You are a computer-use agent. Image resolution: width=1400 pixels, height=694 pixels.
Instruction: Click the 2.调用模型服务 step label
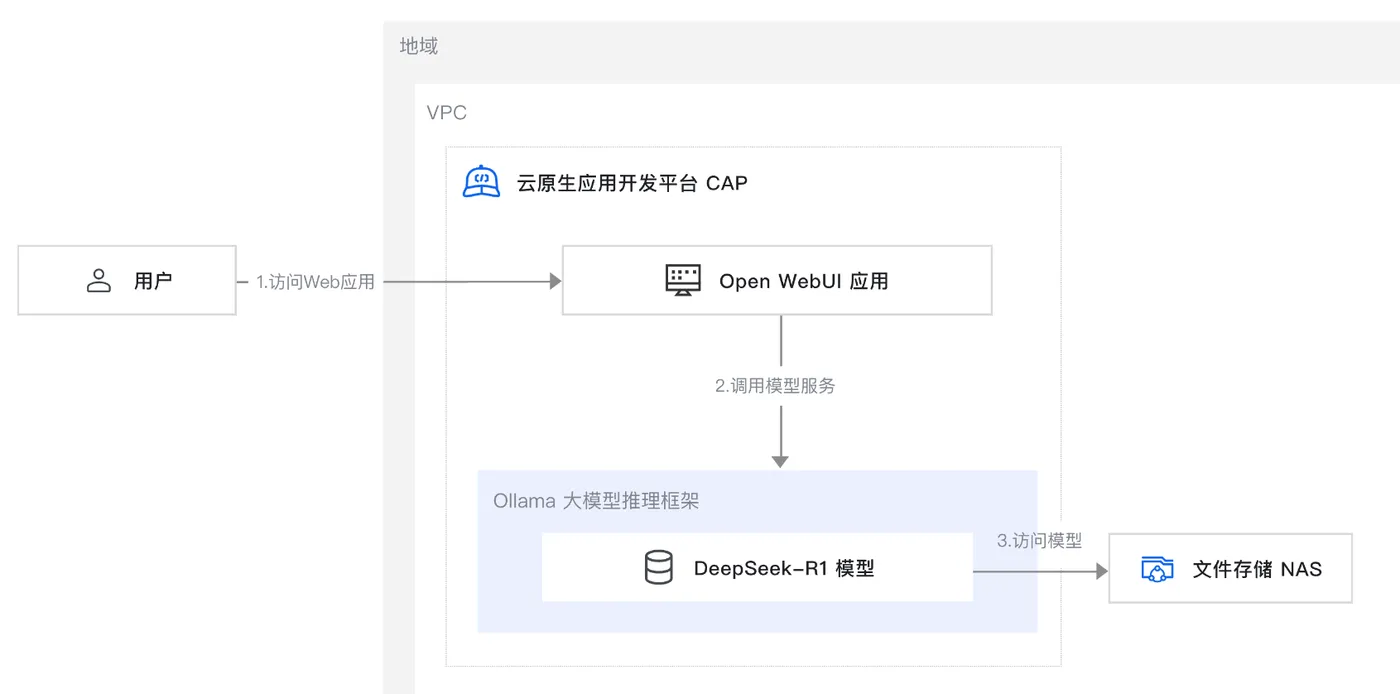[x=775, y=385]
